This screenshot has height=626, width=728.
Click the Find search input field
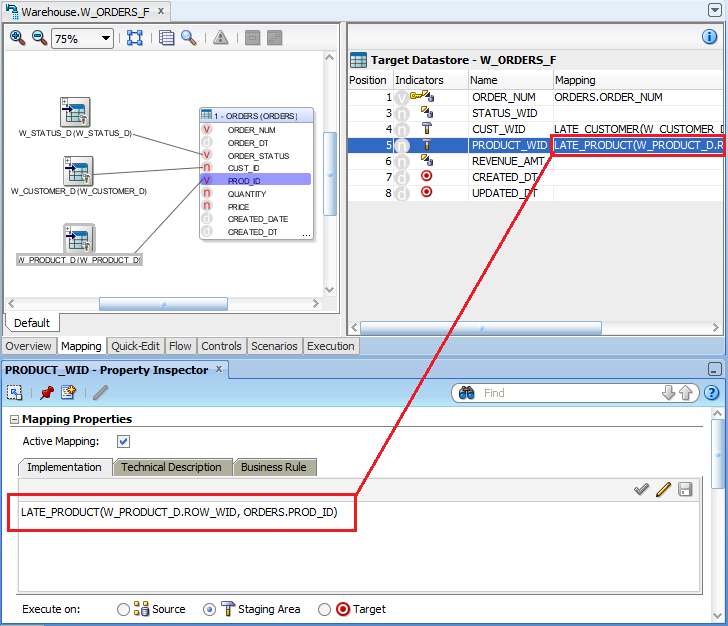click(570, 393)
